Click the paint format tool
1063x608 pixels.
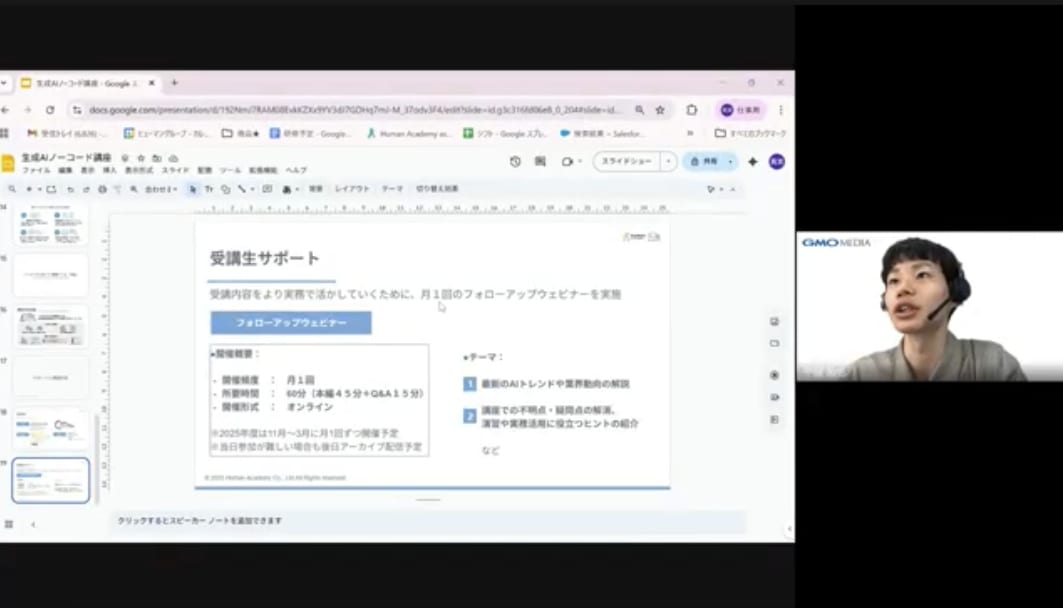(117, 189)
